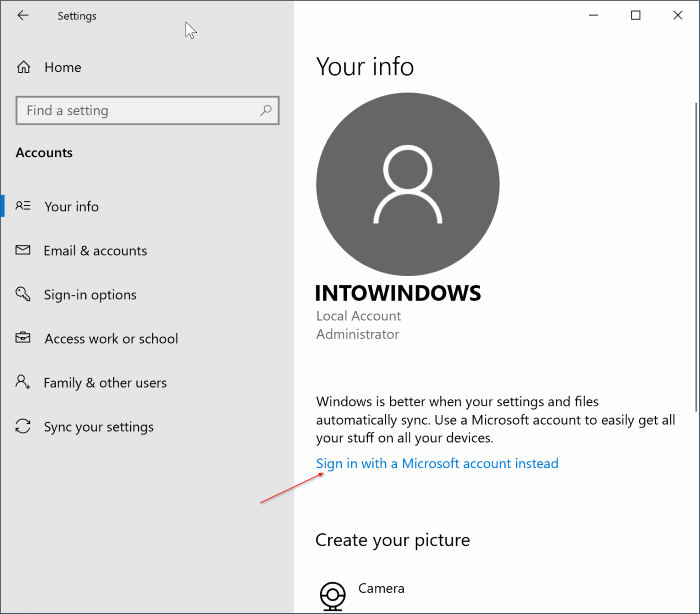Open Access work or school
700x614 pixels.
point(111,338)
